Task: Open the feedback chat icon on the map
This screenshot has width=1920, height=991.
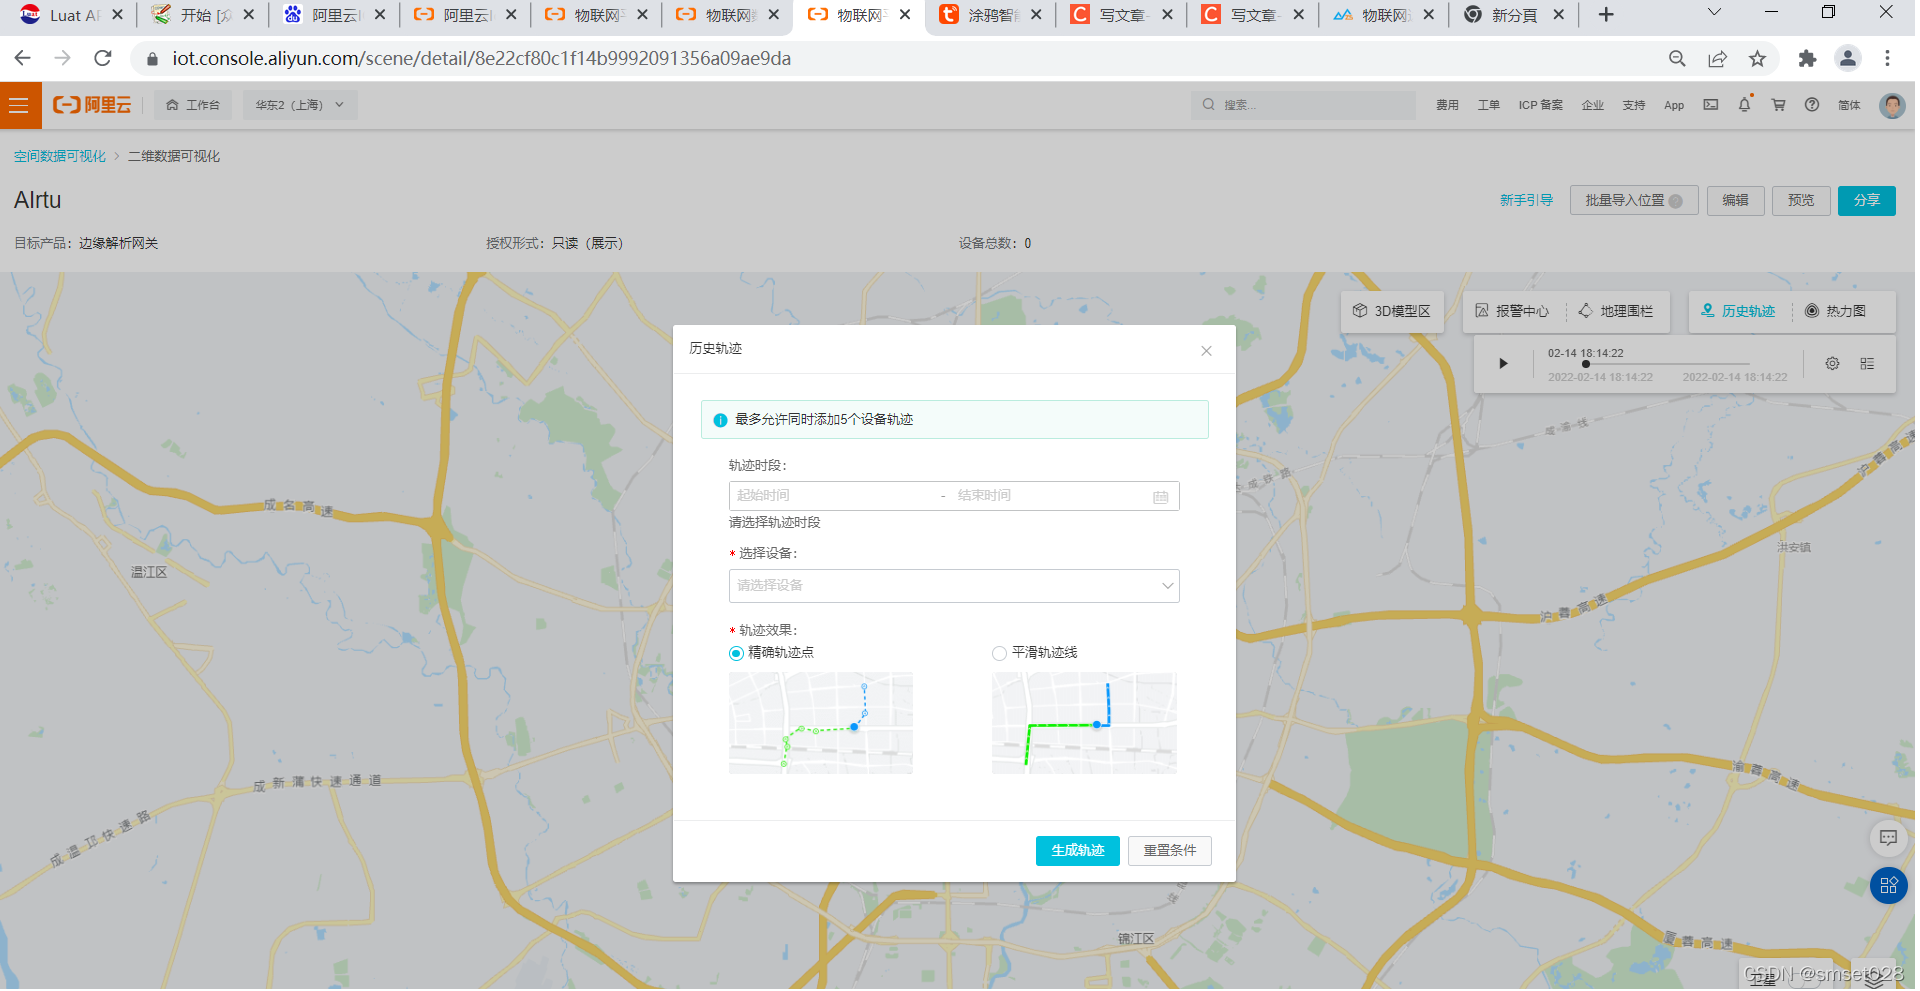Action: [1889, 838]
